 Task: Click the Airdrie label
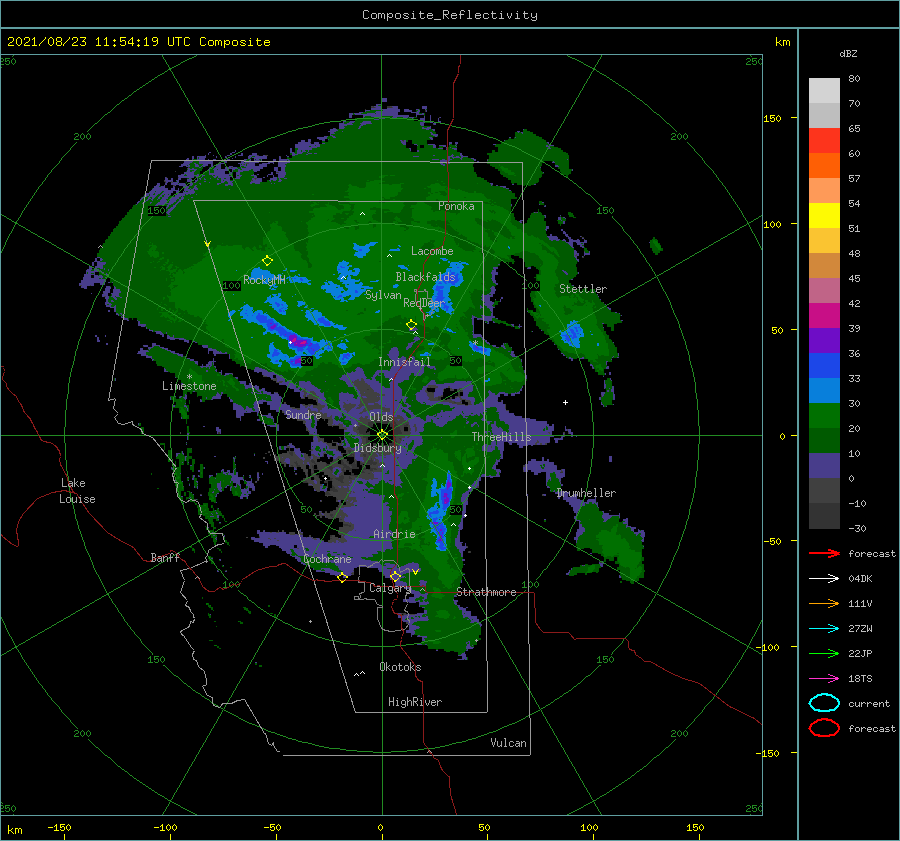pyautogui.click(x=394, y=534)
